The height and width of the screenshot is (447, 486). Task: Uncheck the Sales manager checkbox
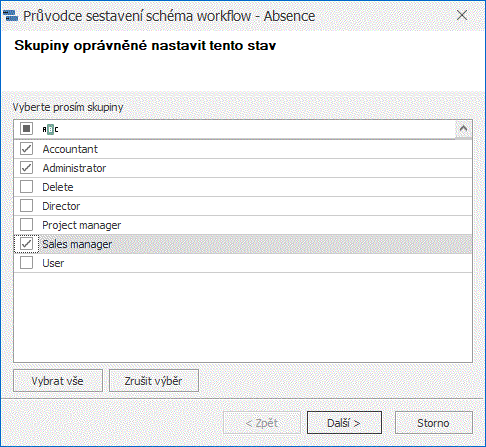26,244
